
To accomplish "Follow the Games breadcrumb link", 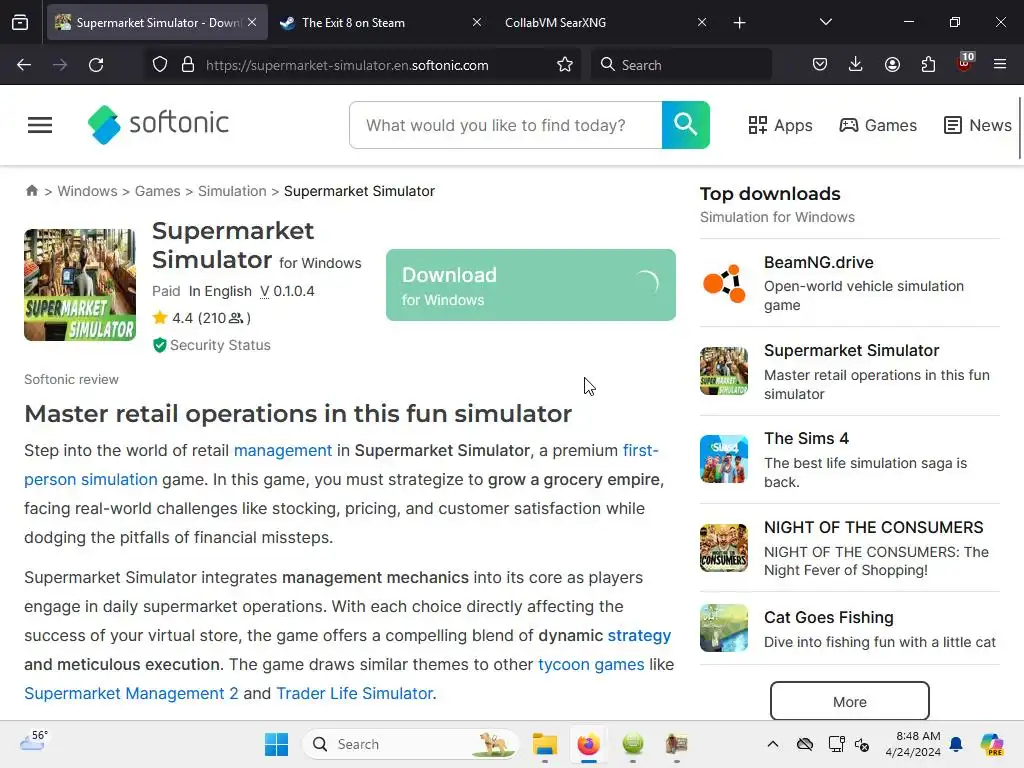I will [157, 191].
